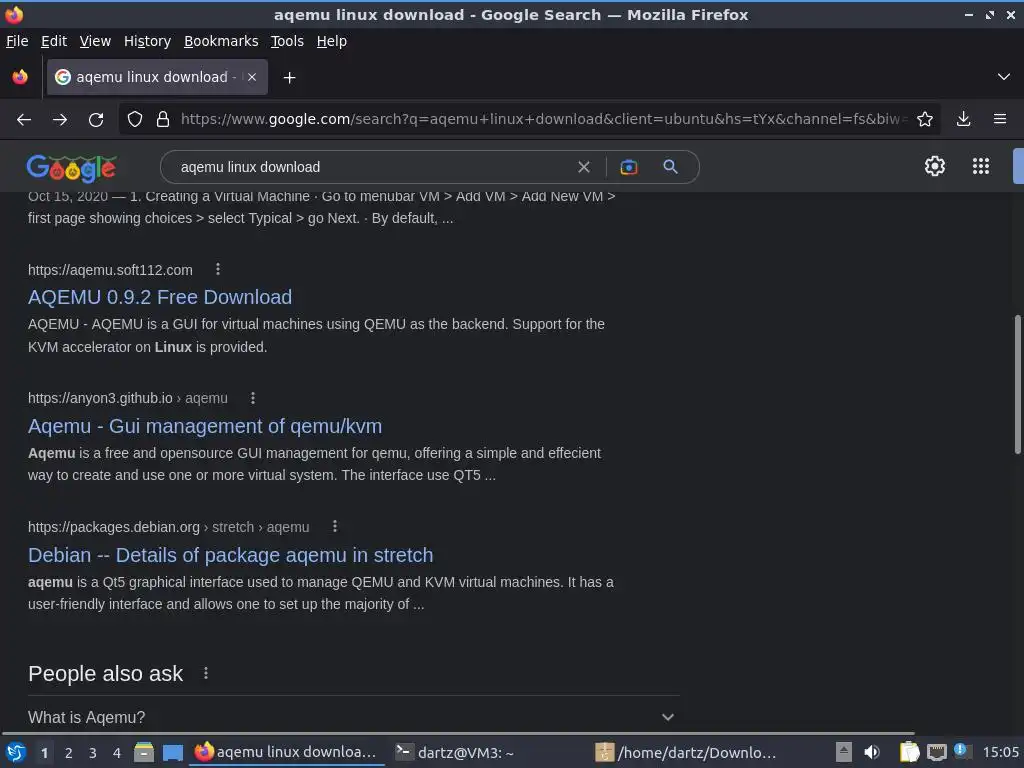
Task: Open the Tools menu
Action: point(287,41)
